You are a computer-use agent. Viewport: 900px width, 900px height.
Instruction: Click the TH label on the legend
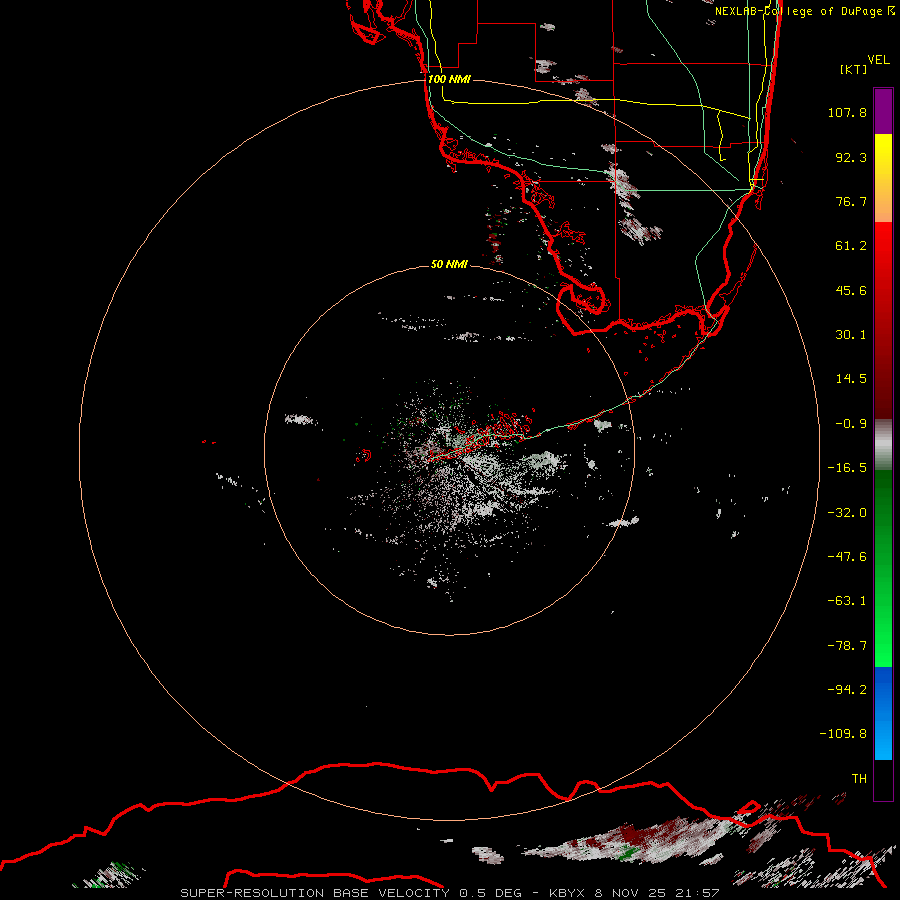[859, 779]
